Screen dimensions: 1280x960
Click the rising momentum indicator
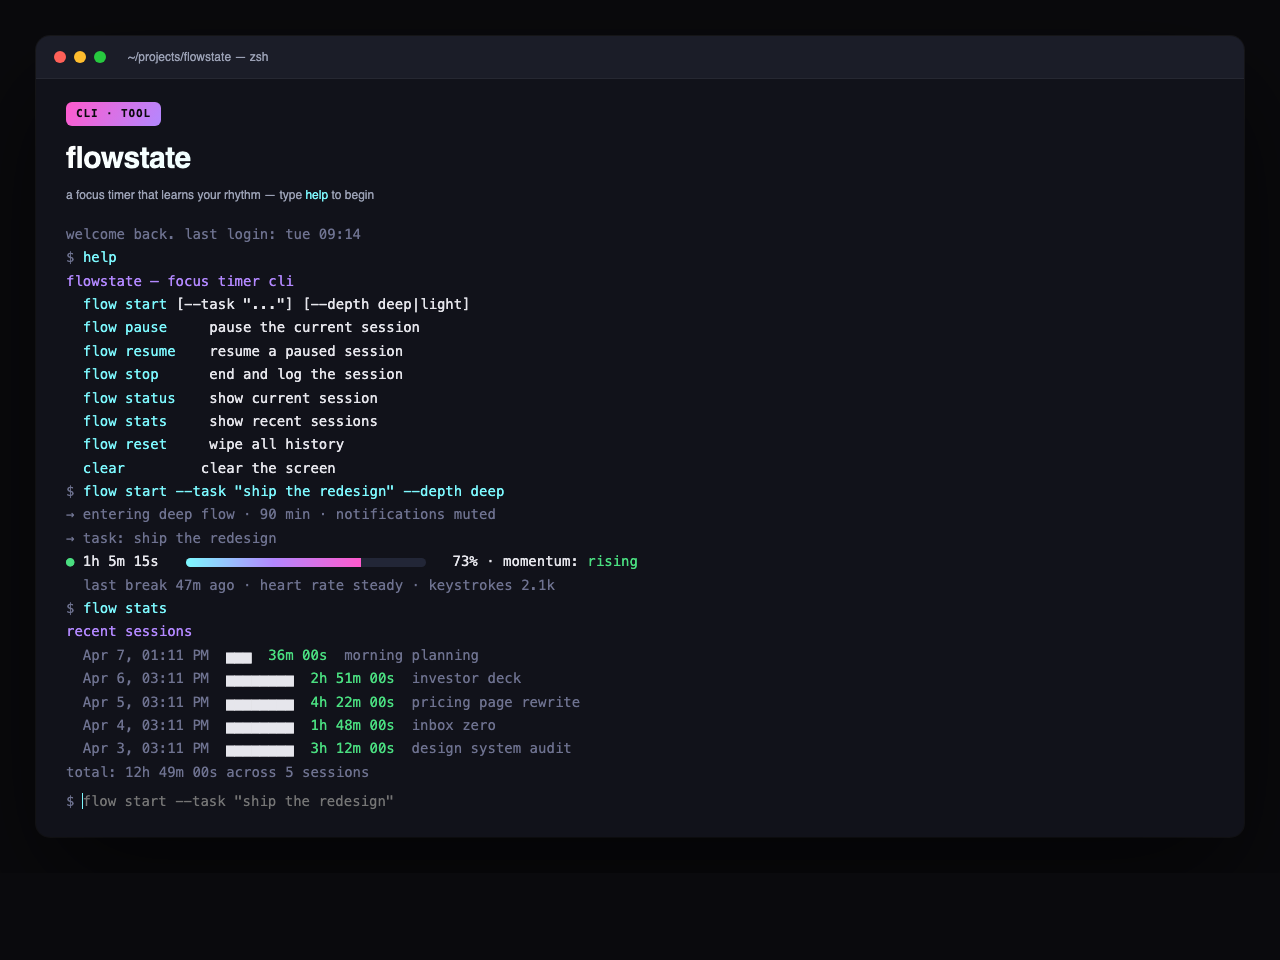tap(612, 561)
